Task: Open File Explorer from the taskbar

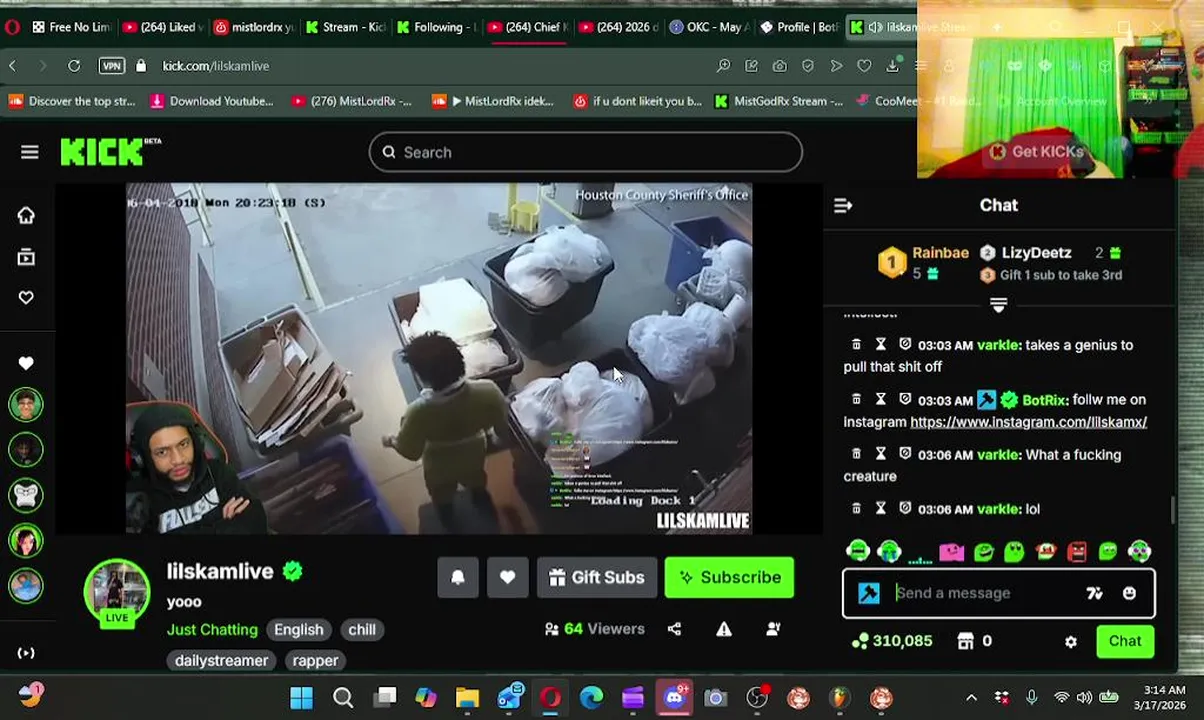Action: (467, 697)
